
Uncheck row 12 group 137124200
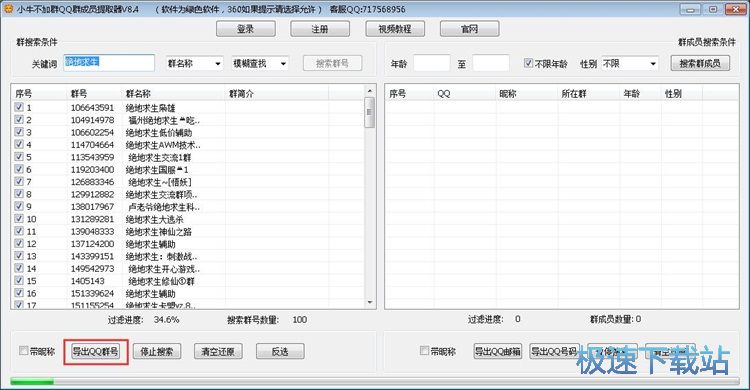19,244
